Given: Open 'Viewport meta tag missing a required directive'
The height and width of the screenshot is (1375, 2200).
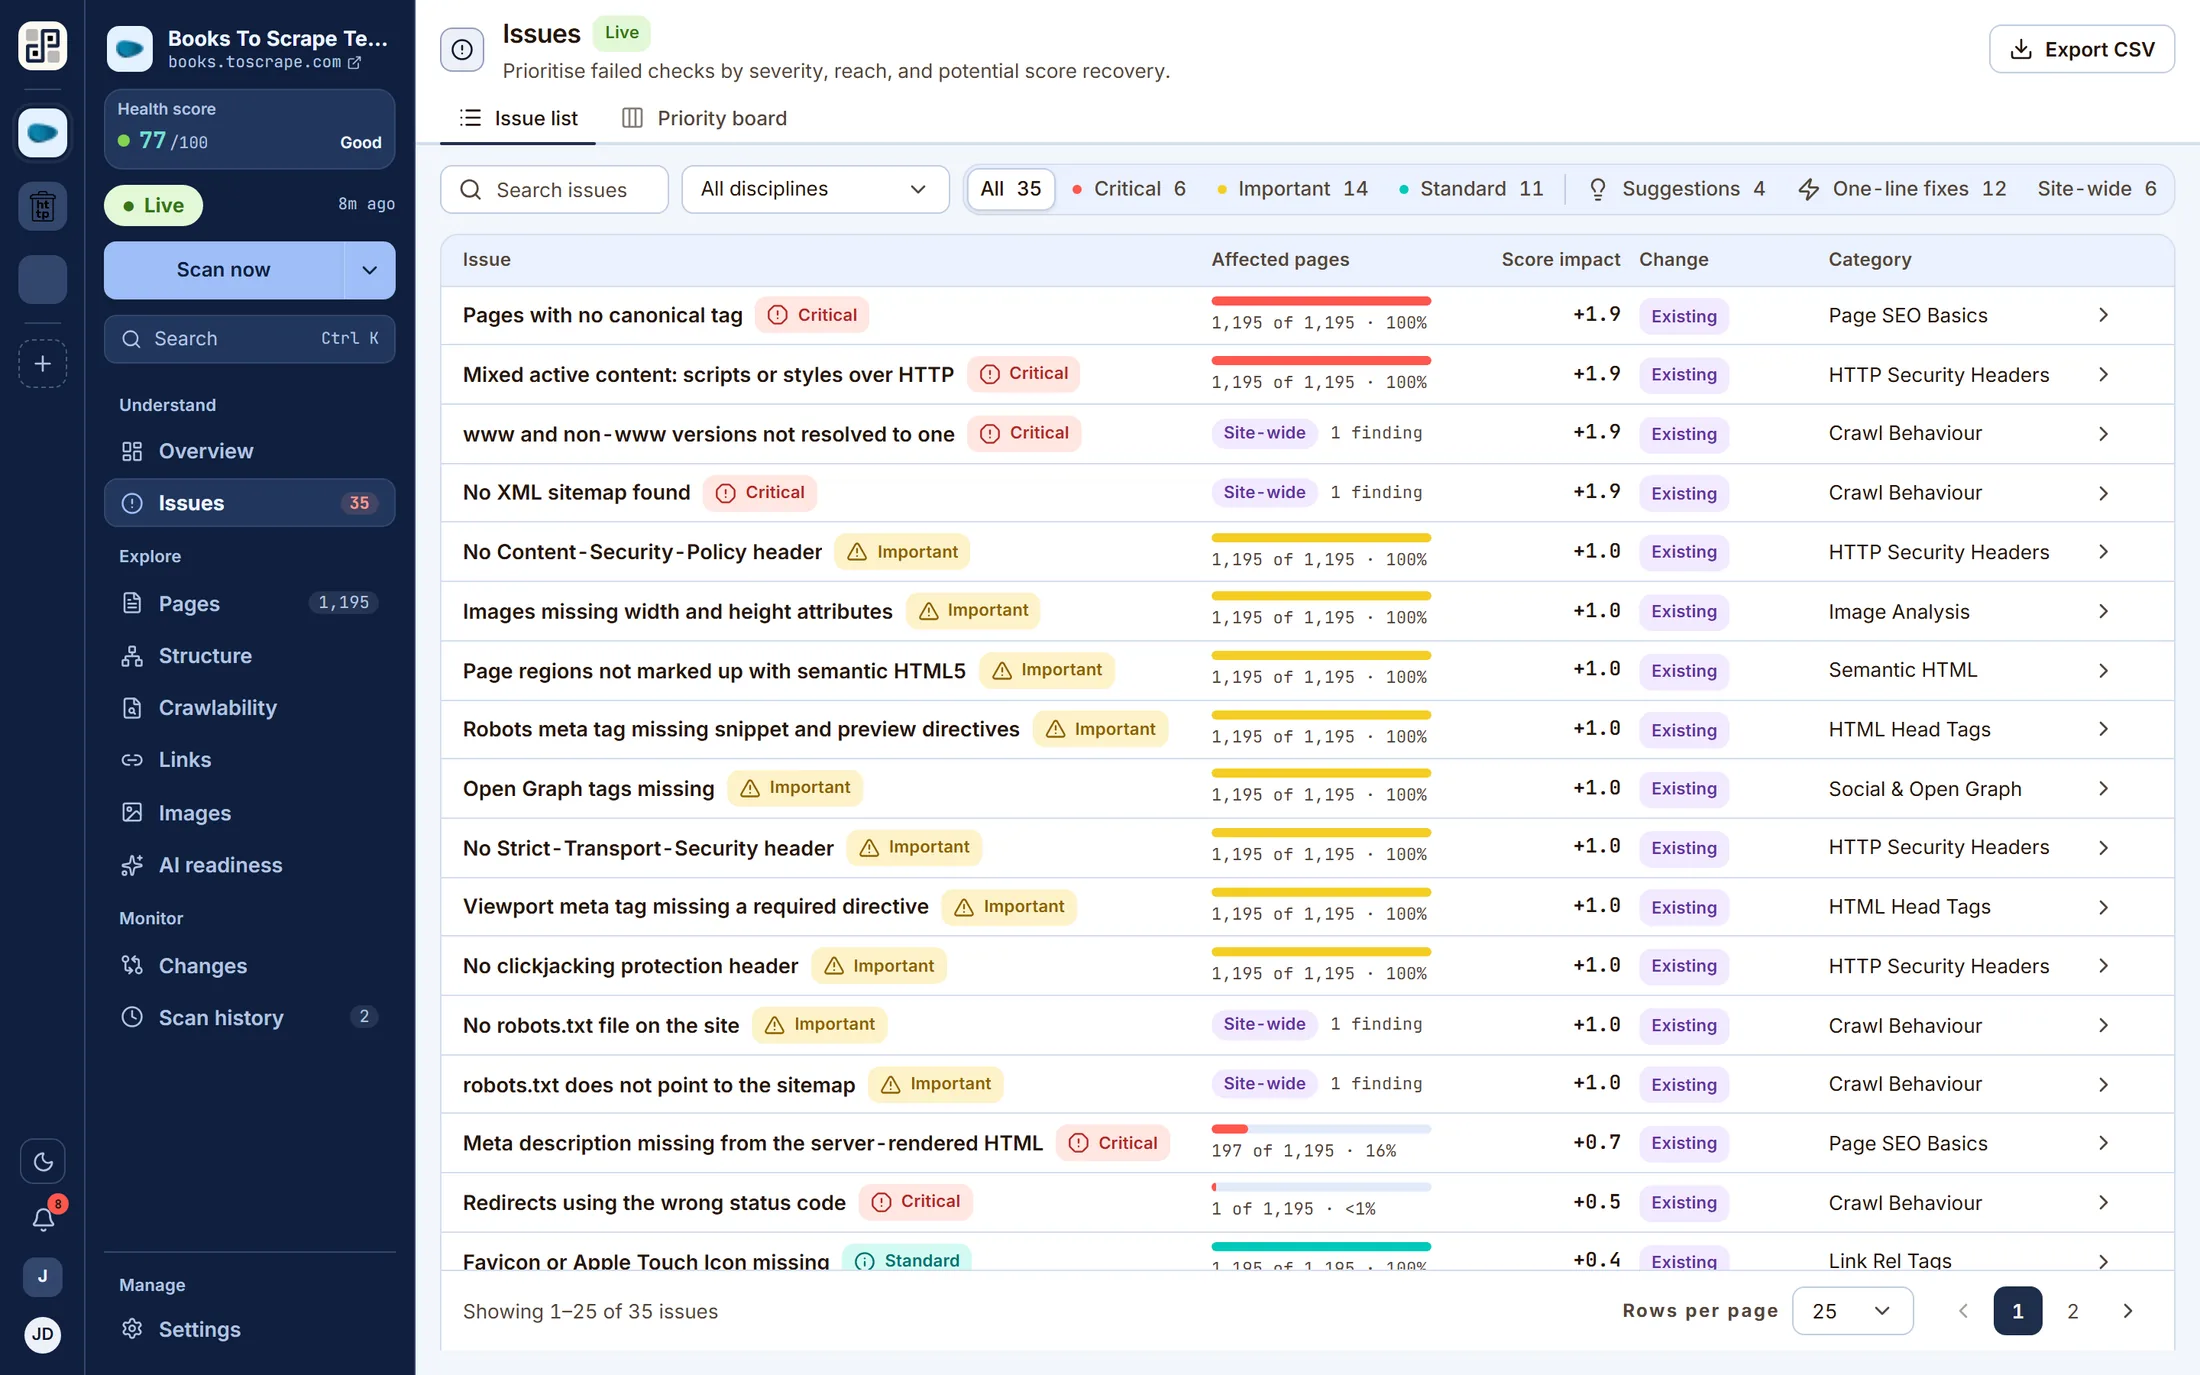Looking at the screenshot, I should (x=696, y=907).
